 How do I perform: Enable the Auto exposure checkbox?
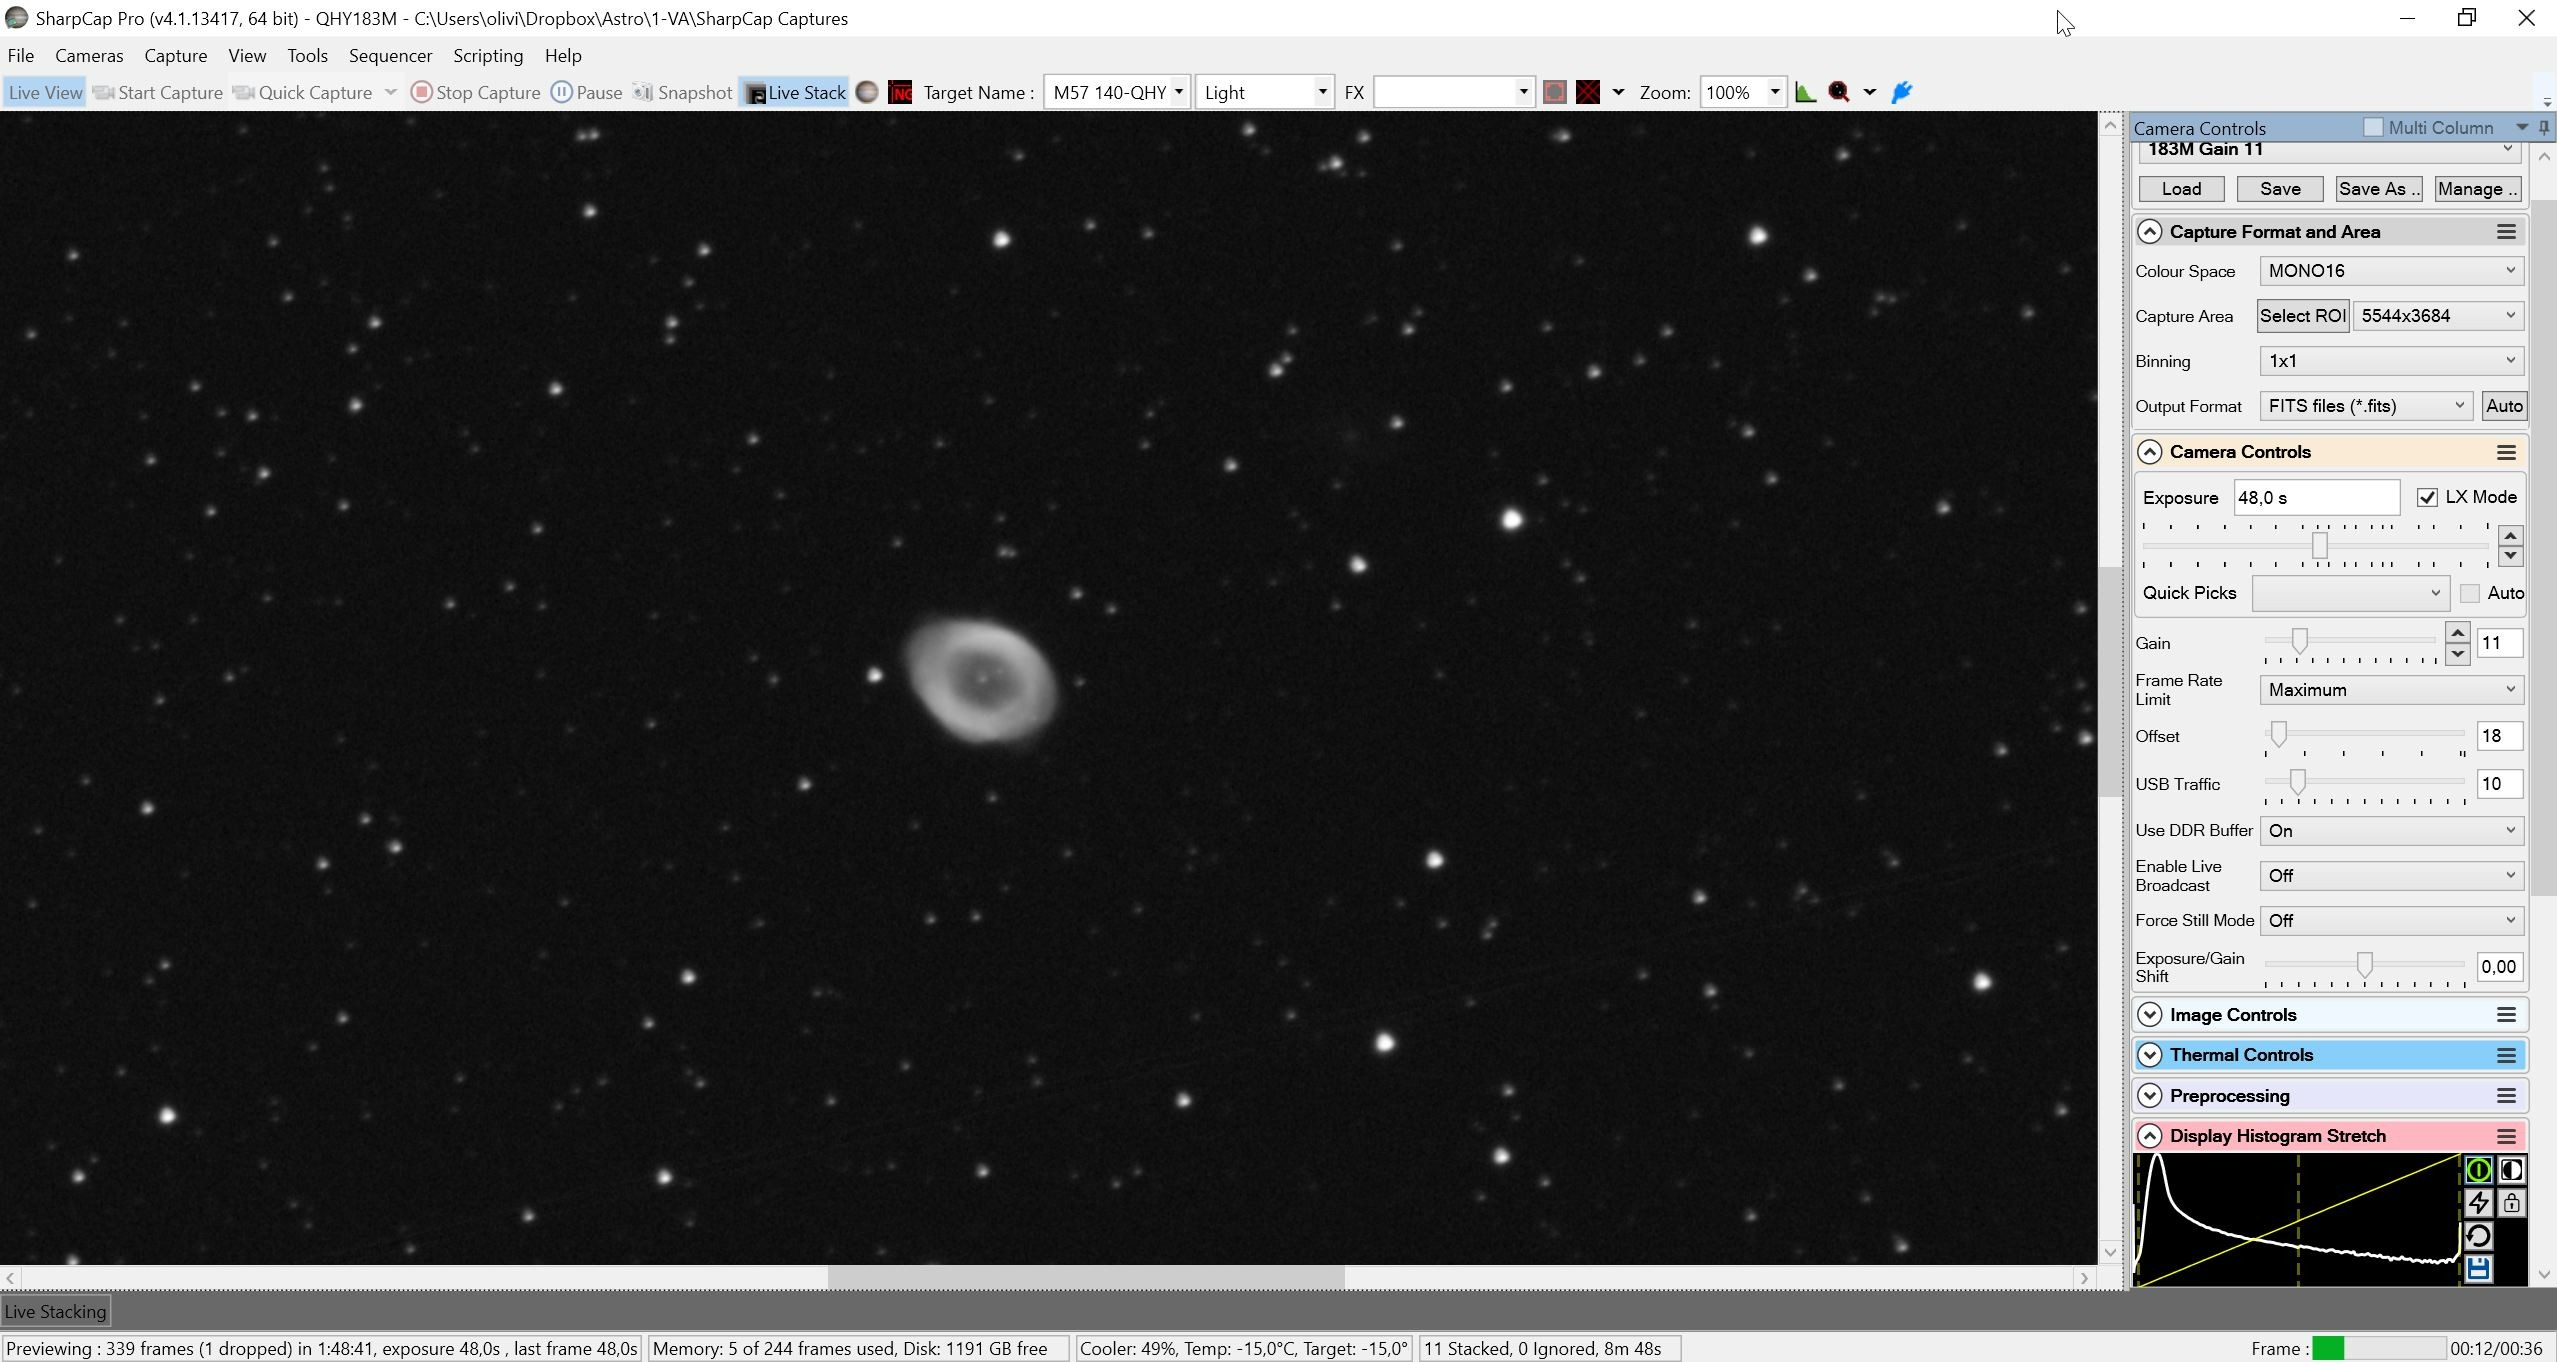(x=2470, y=593)
